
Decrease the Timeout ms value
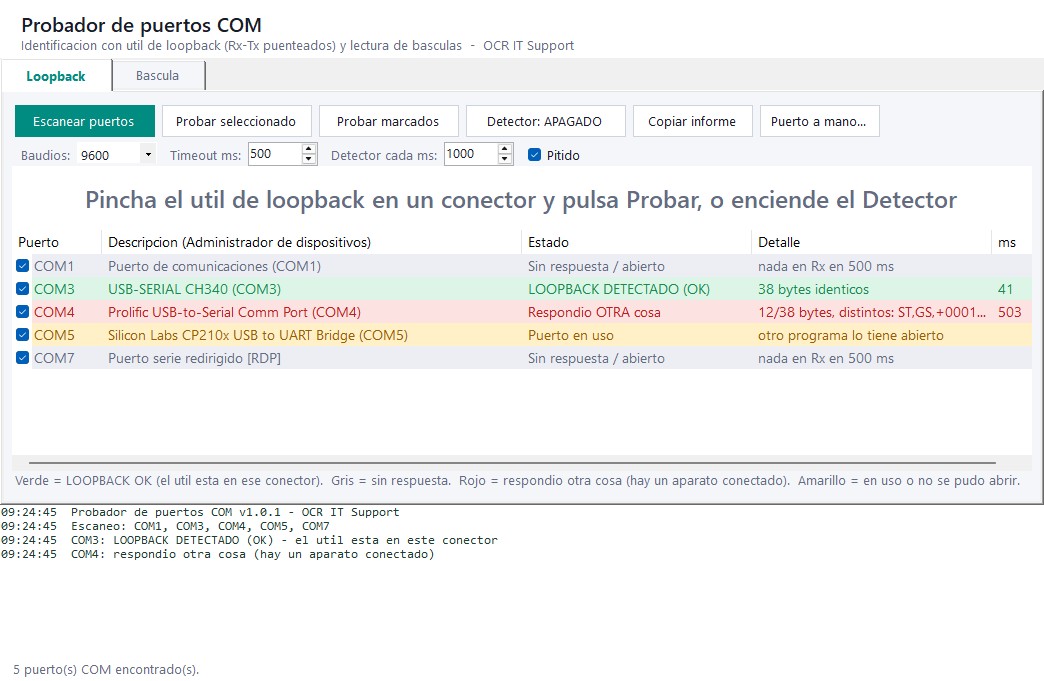[308, 159]
